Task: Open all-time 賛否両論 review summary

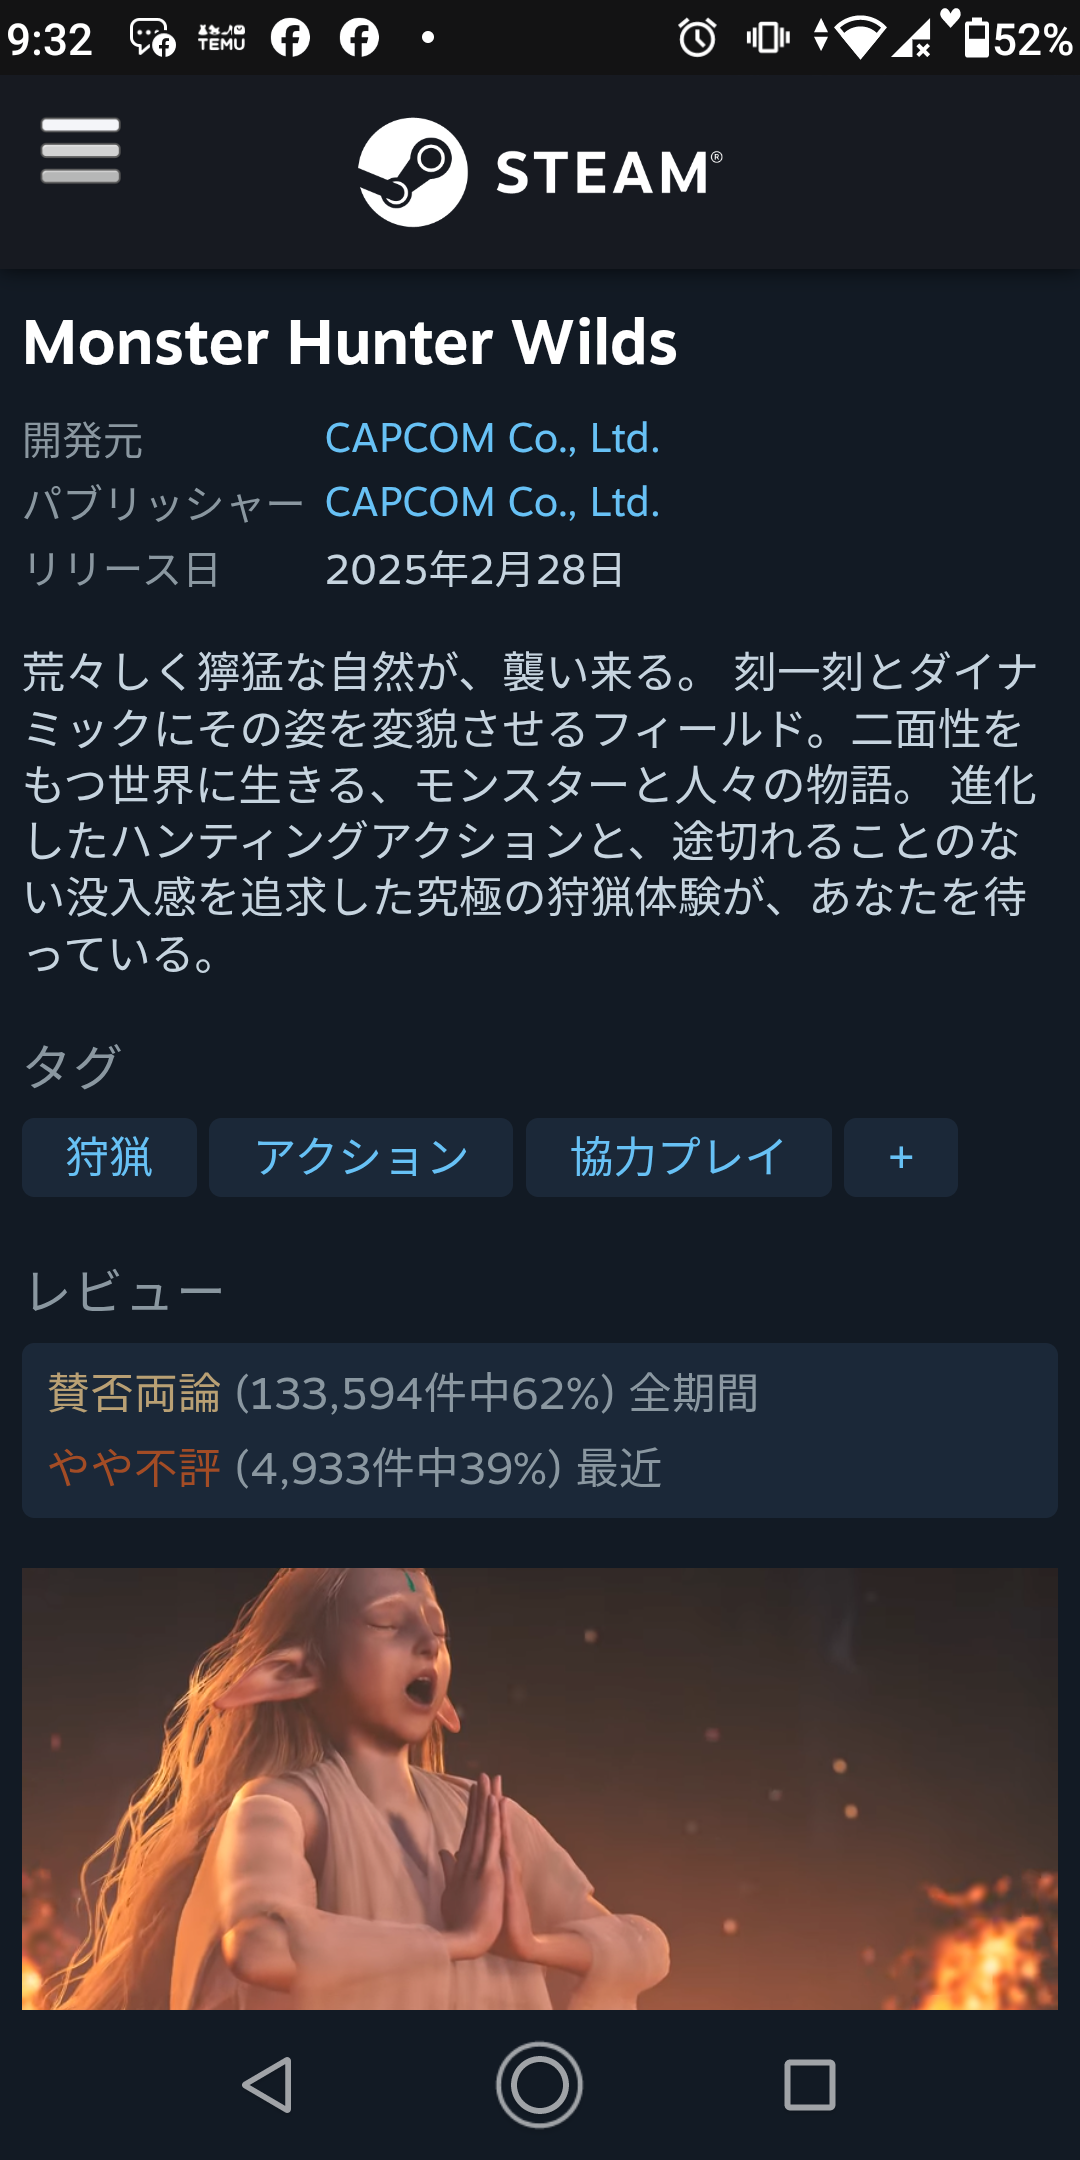Action: (x=403, y=1393)
